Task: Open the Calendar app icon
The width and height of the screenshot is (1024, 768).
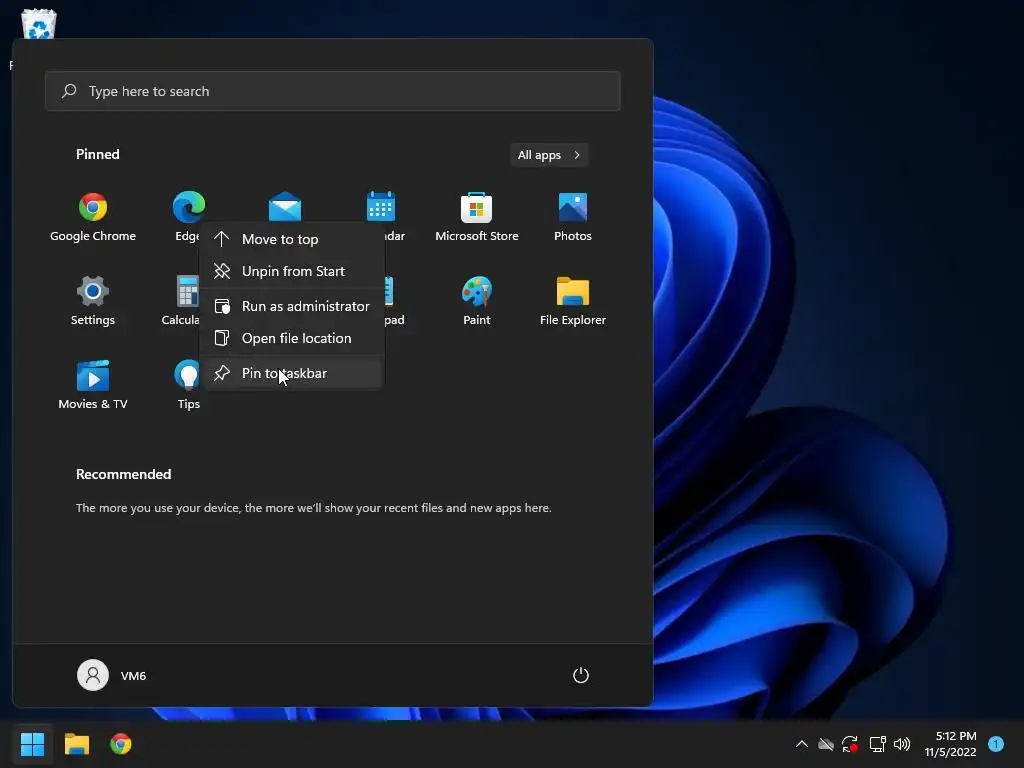Action: (x=381, y=207)
